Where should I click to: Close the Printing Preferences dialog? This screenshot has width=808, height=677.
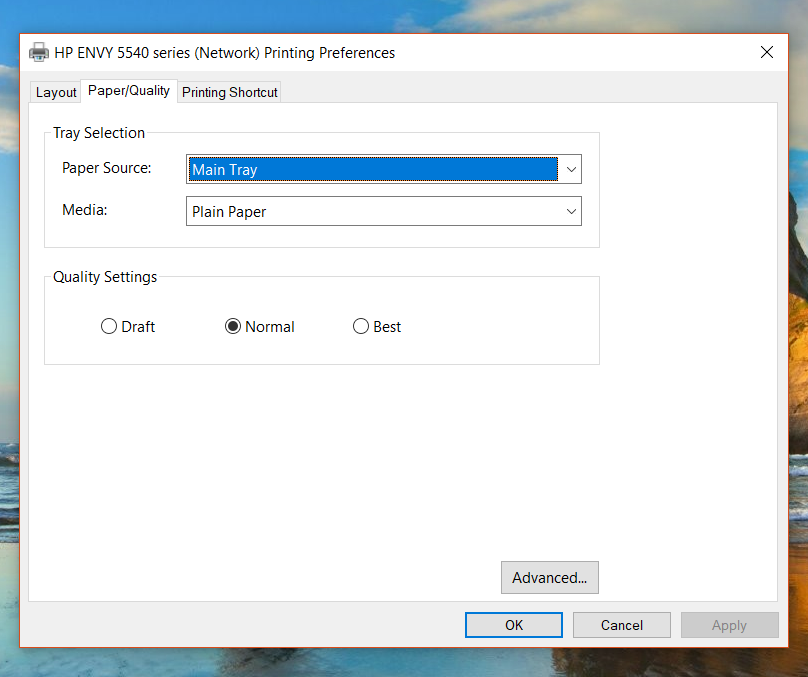tap(767, 52)
